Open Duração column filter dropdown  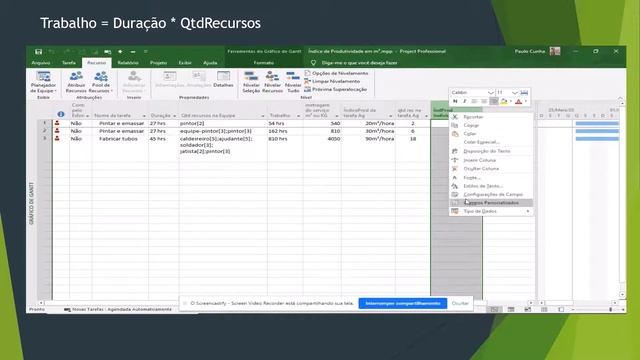click(x=174, y=116)
